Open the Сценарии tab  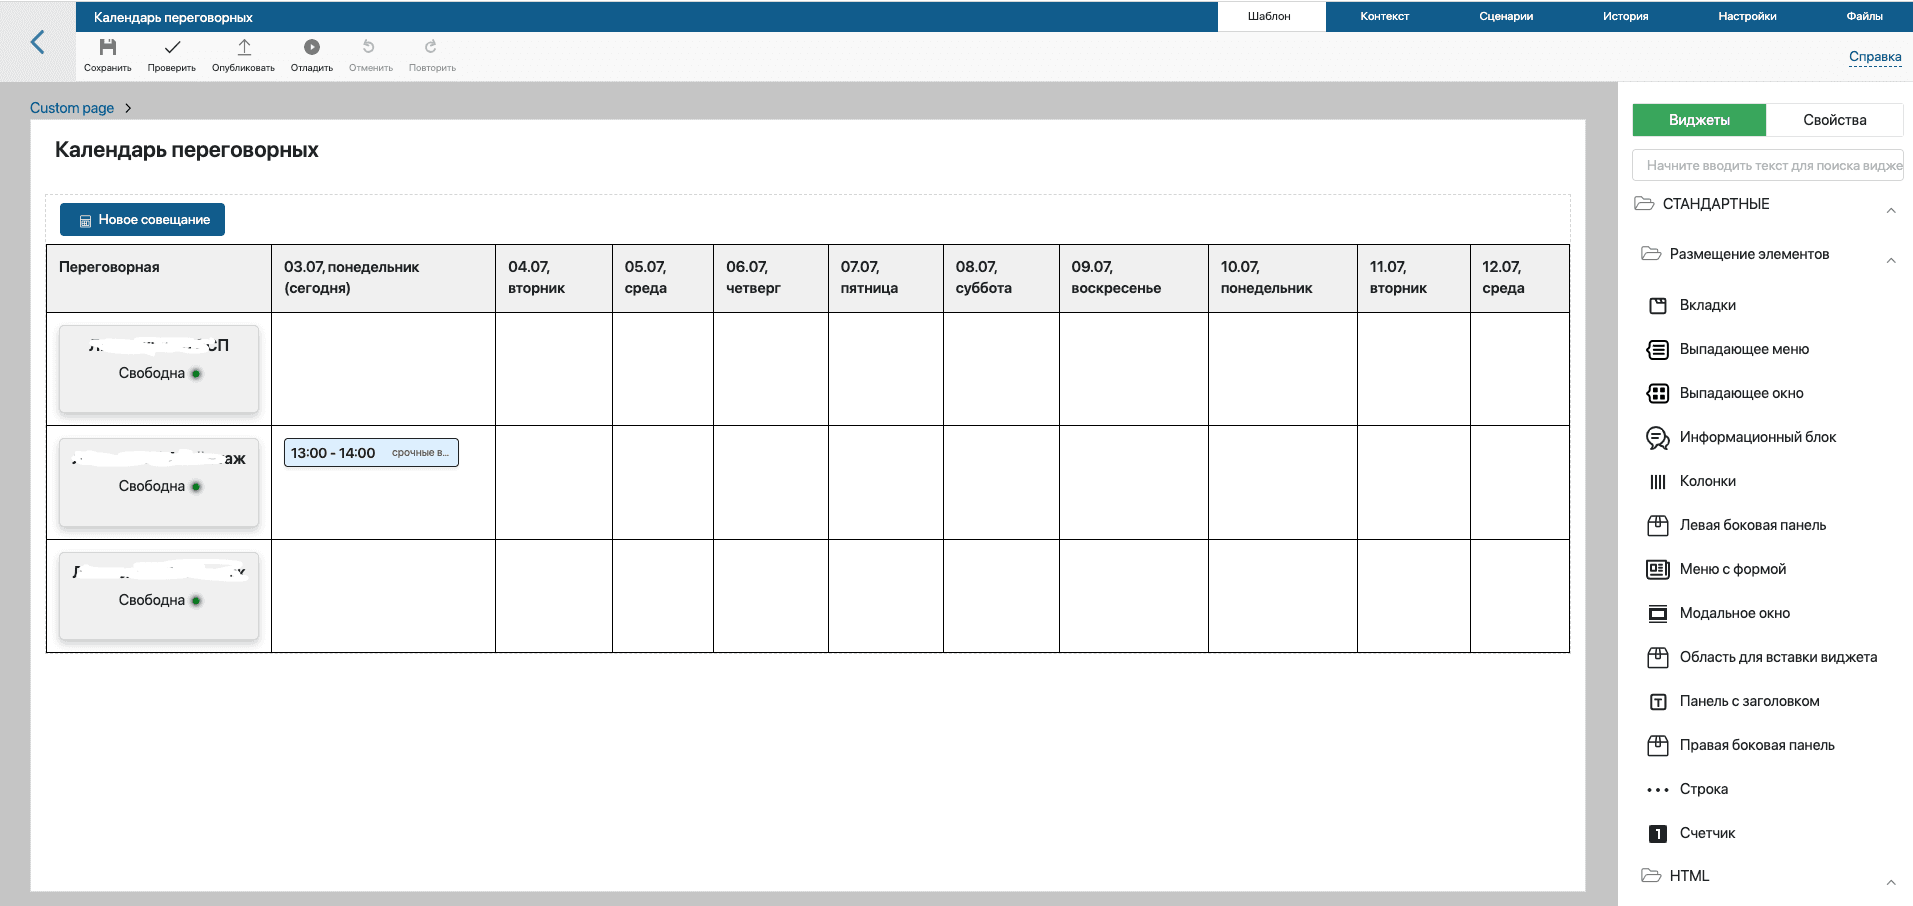click(1505, 16)
